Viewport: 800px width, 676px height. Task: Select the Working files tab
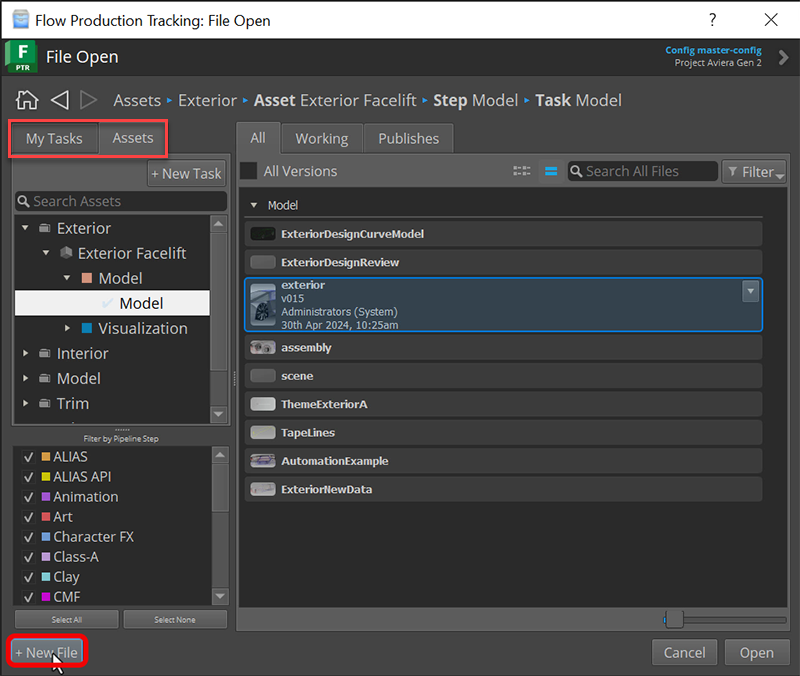322,138
